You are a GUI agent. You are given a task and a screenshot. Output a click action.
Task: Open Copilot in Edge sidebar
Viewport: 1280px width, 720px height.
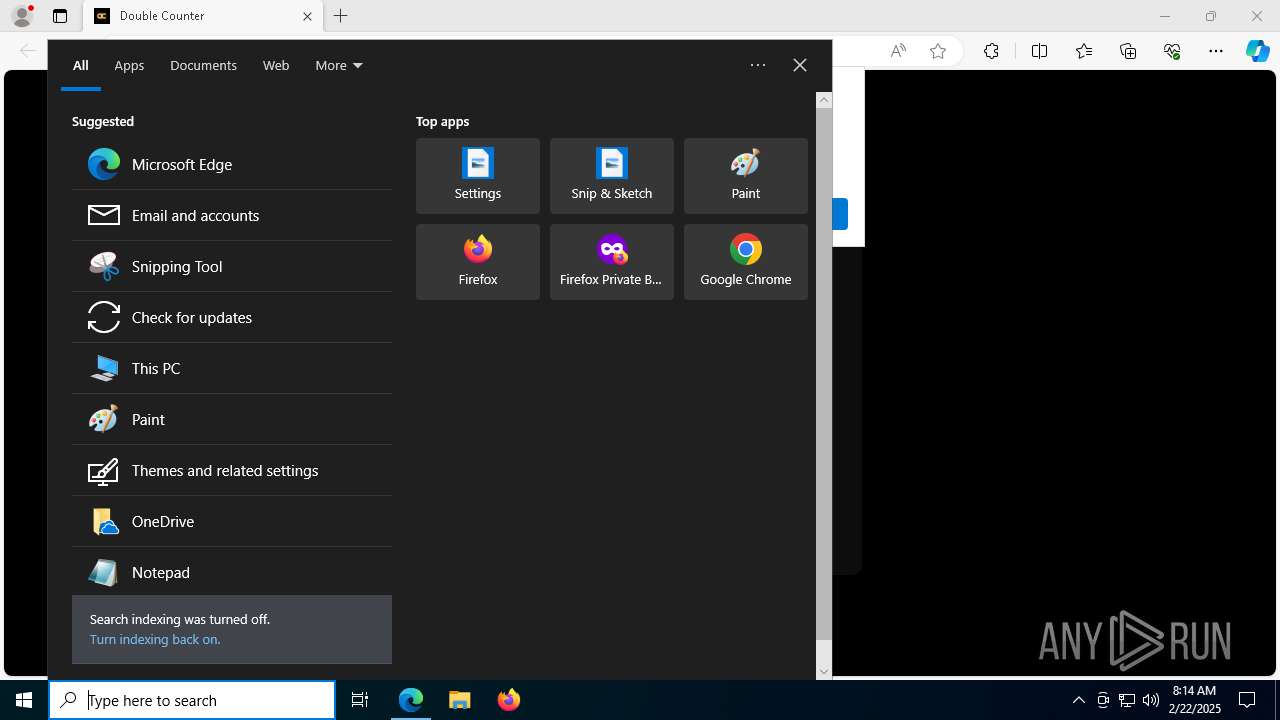[x=1258, y=51]
